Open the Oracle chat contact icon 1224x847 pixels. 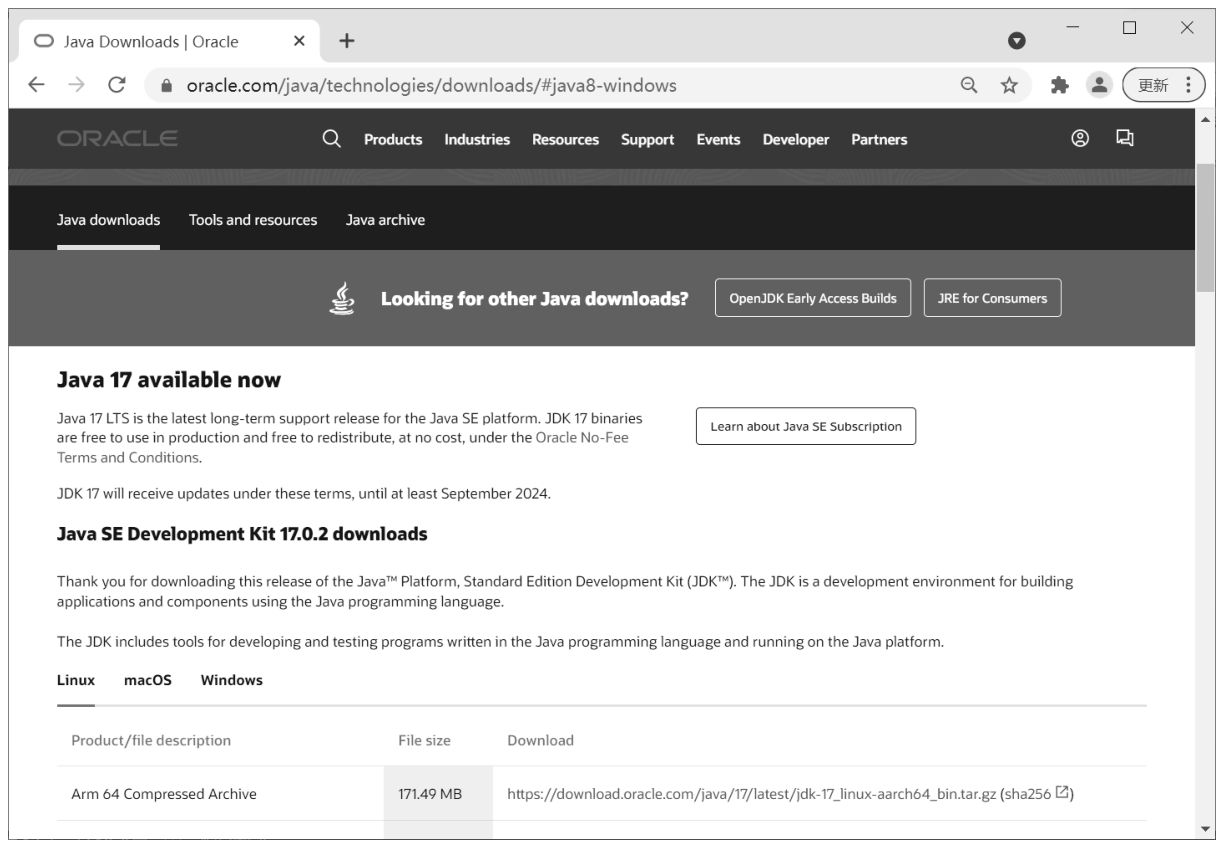coord(1125,139)
